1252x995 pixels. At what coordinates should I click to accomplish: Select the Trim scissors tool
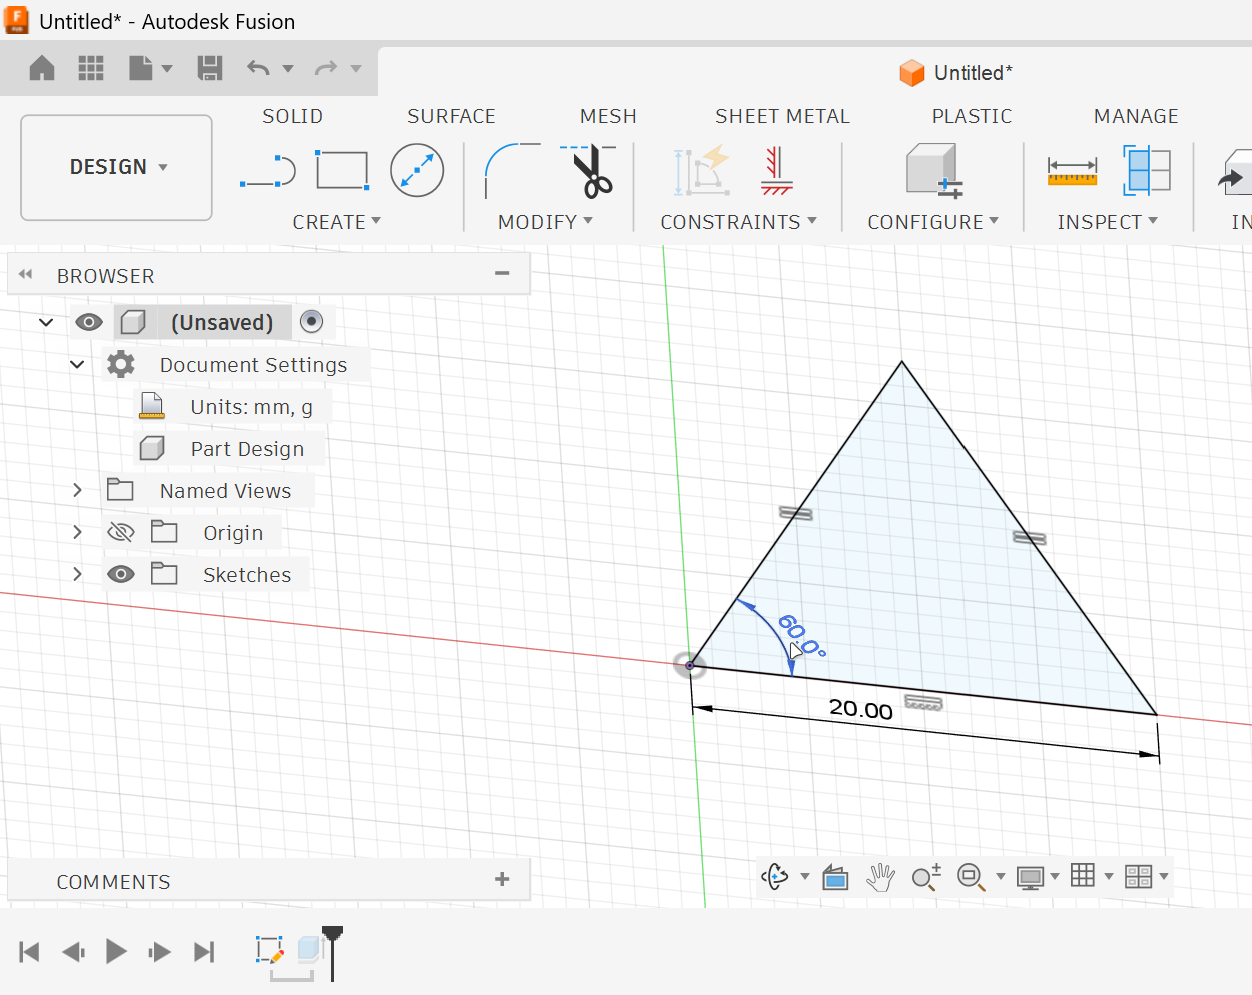590,171
